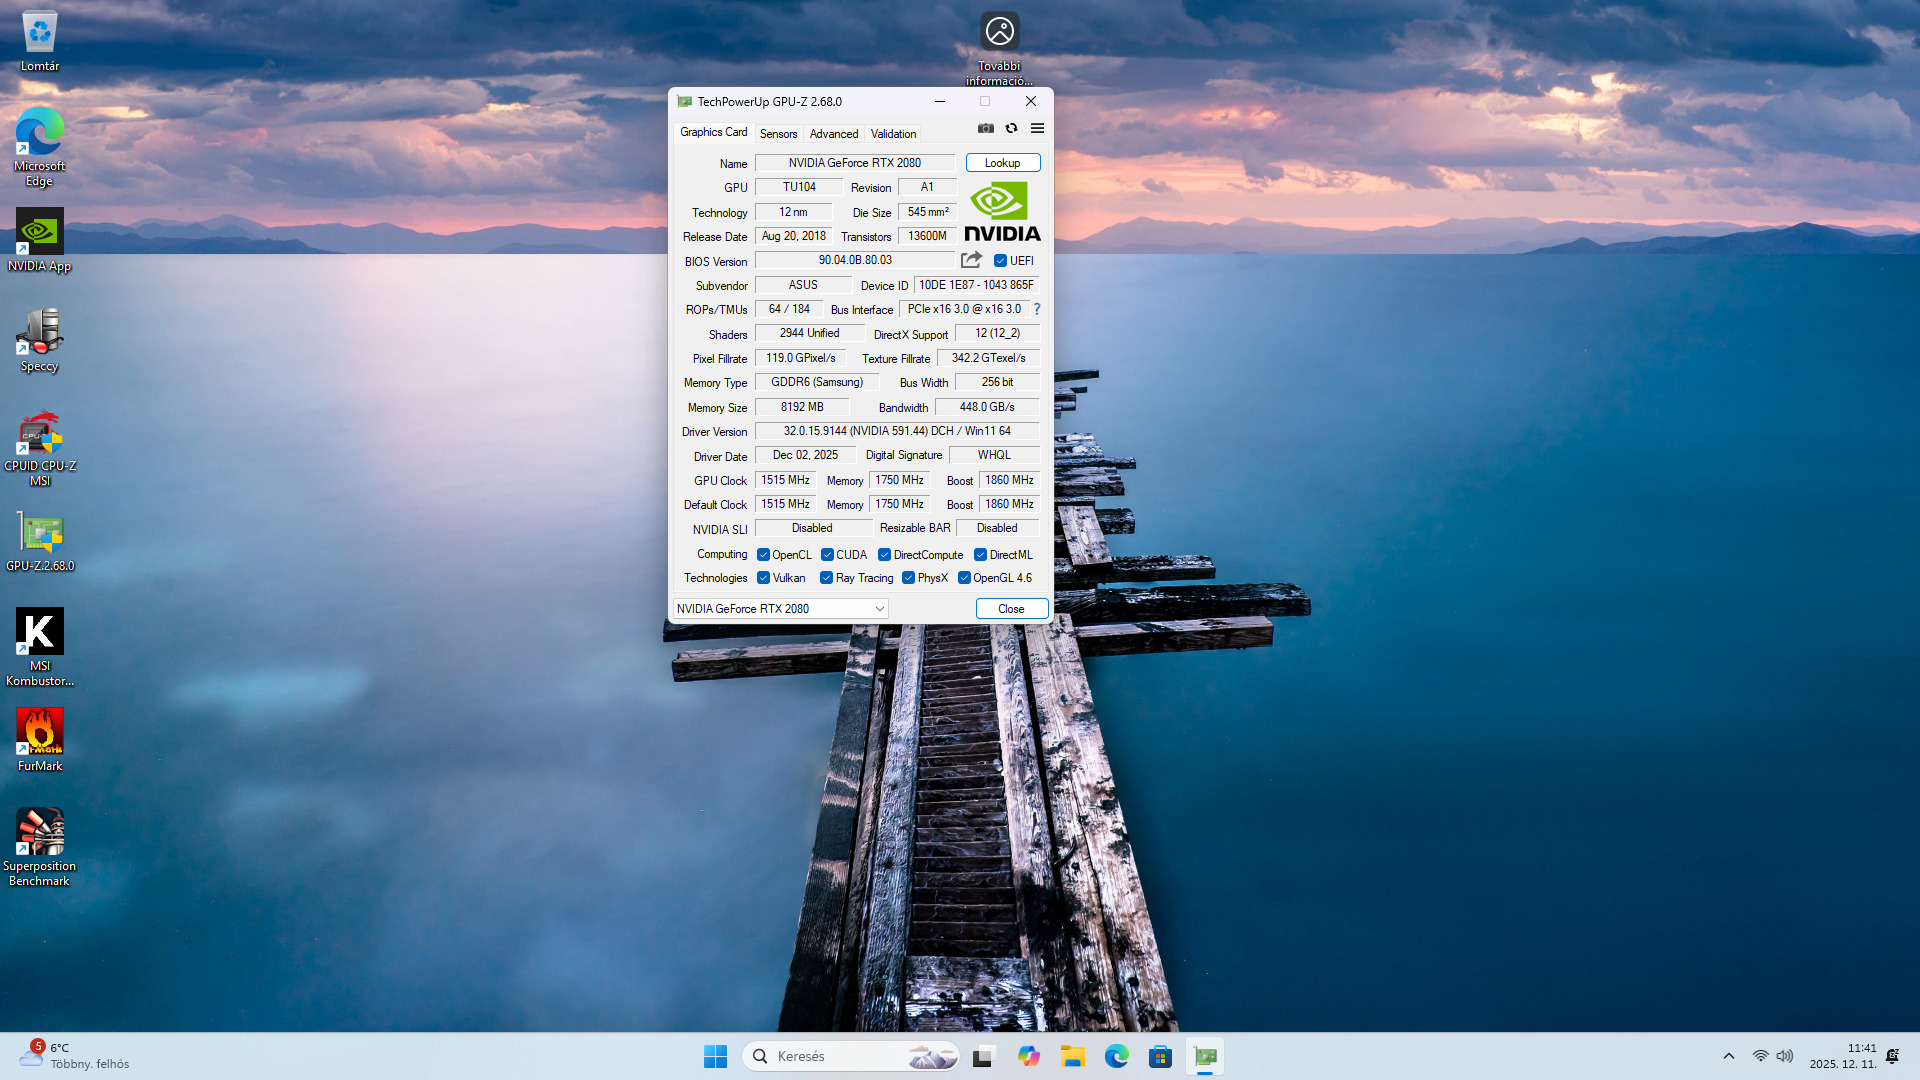Expand the NVIDIA GeForce RTX 2080 dropdown
This screenshot has width=1920, height=1080.
pyautogui.click(x=880, y=609)
